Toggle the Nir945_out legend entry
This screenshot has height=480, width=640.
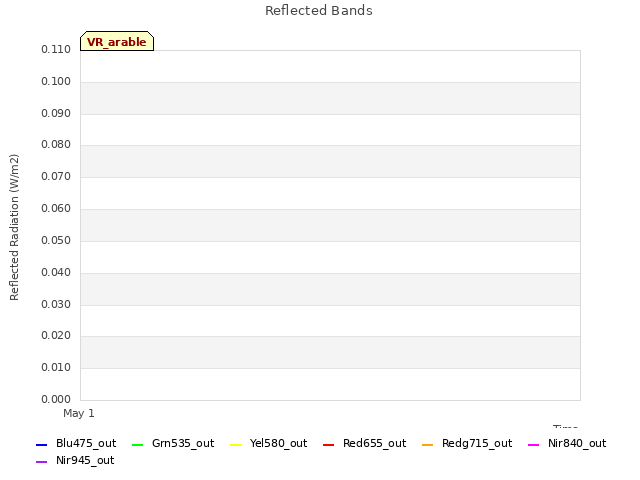pos(75,460)
